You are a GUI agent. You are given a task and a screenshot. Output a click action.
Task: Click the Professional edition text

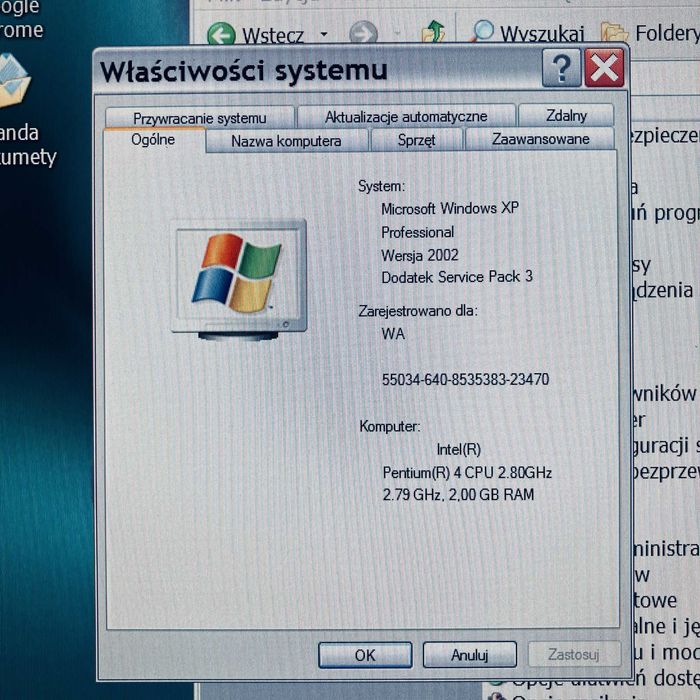417,232
